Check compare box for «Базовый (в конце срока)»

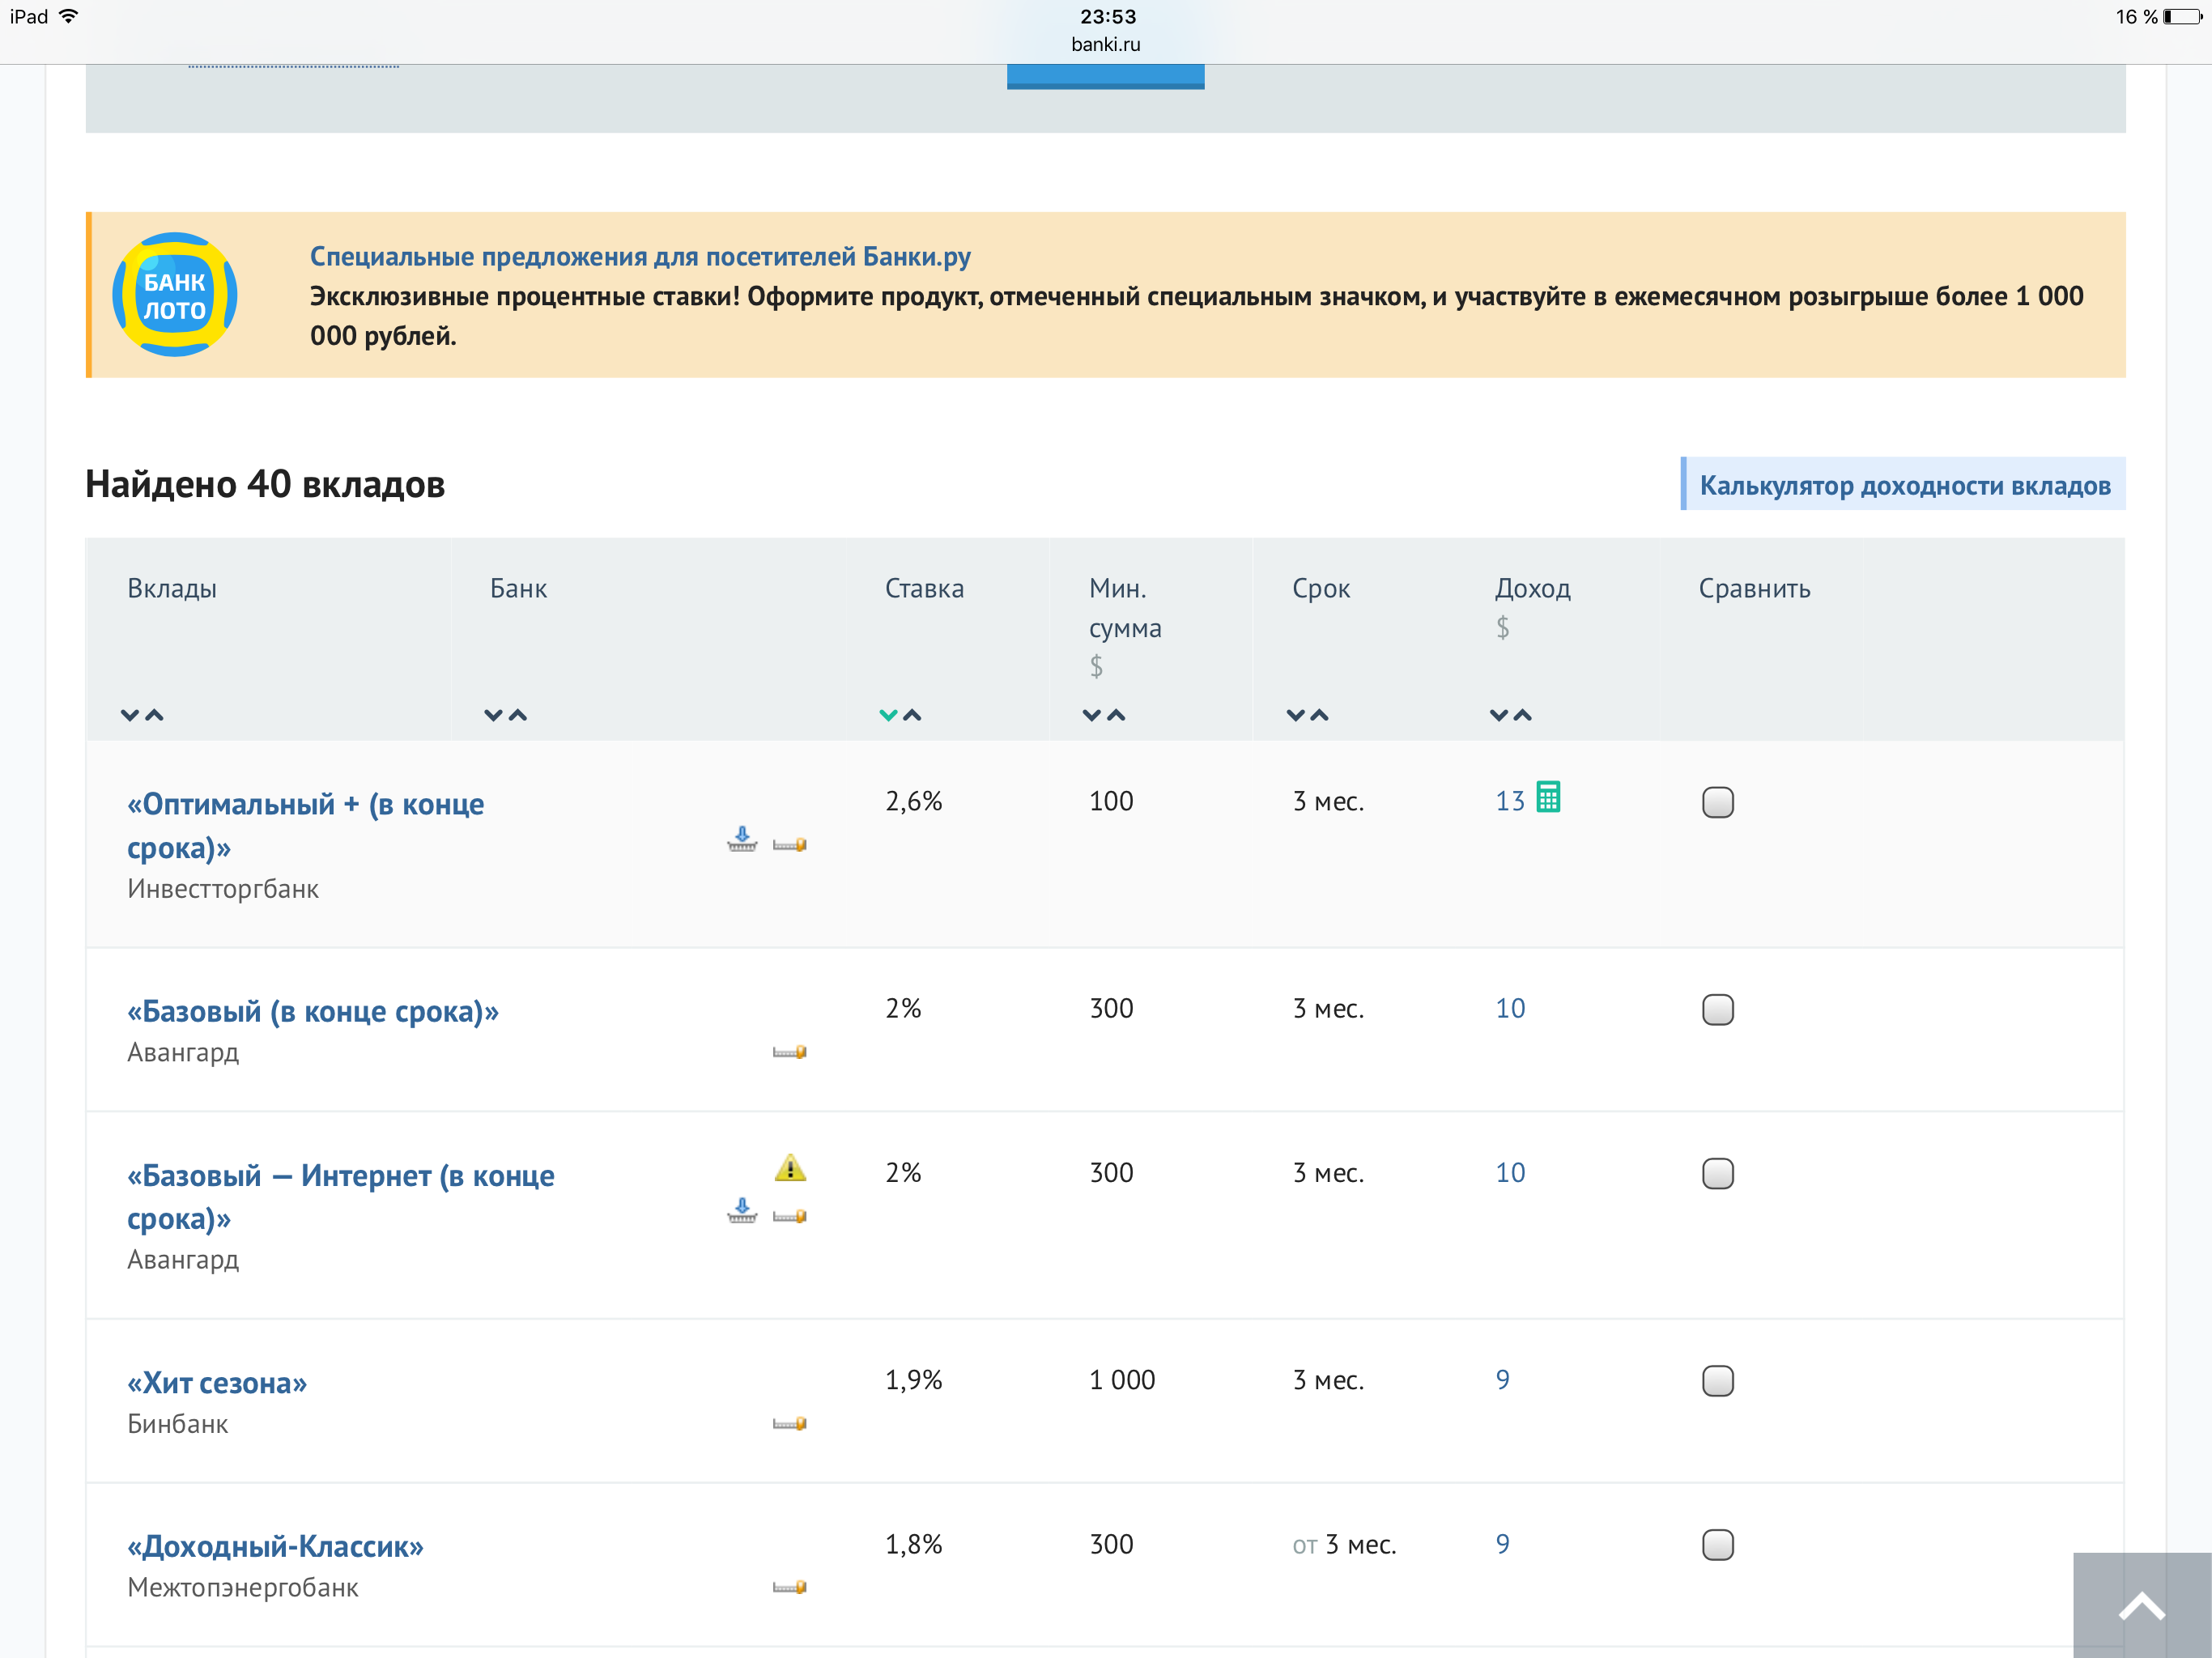[x=1718, y=1009]
